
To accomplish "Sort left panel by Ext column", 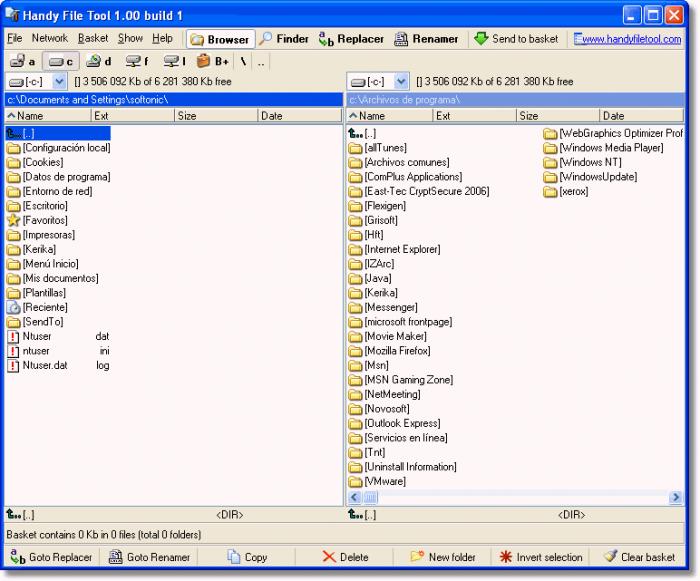I will click(133, 116).
